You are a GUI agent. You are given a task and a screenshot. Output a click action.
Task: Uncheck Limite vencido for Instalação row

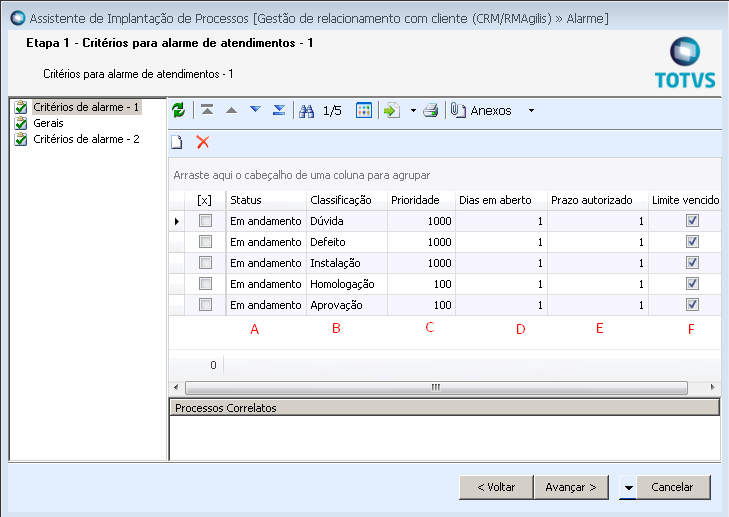tap(692, 263)
